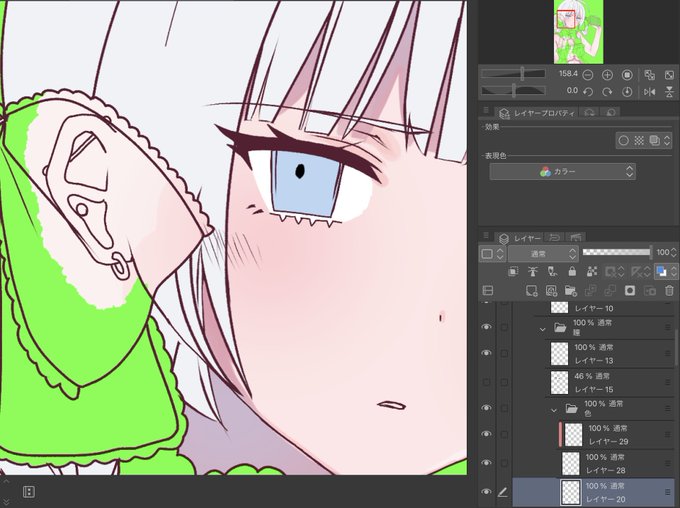
Task: Hide レイヤー 28 via its eye icon
Action: pos(486,463)
